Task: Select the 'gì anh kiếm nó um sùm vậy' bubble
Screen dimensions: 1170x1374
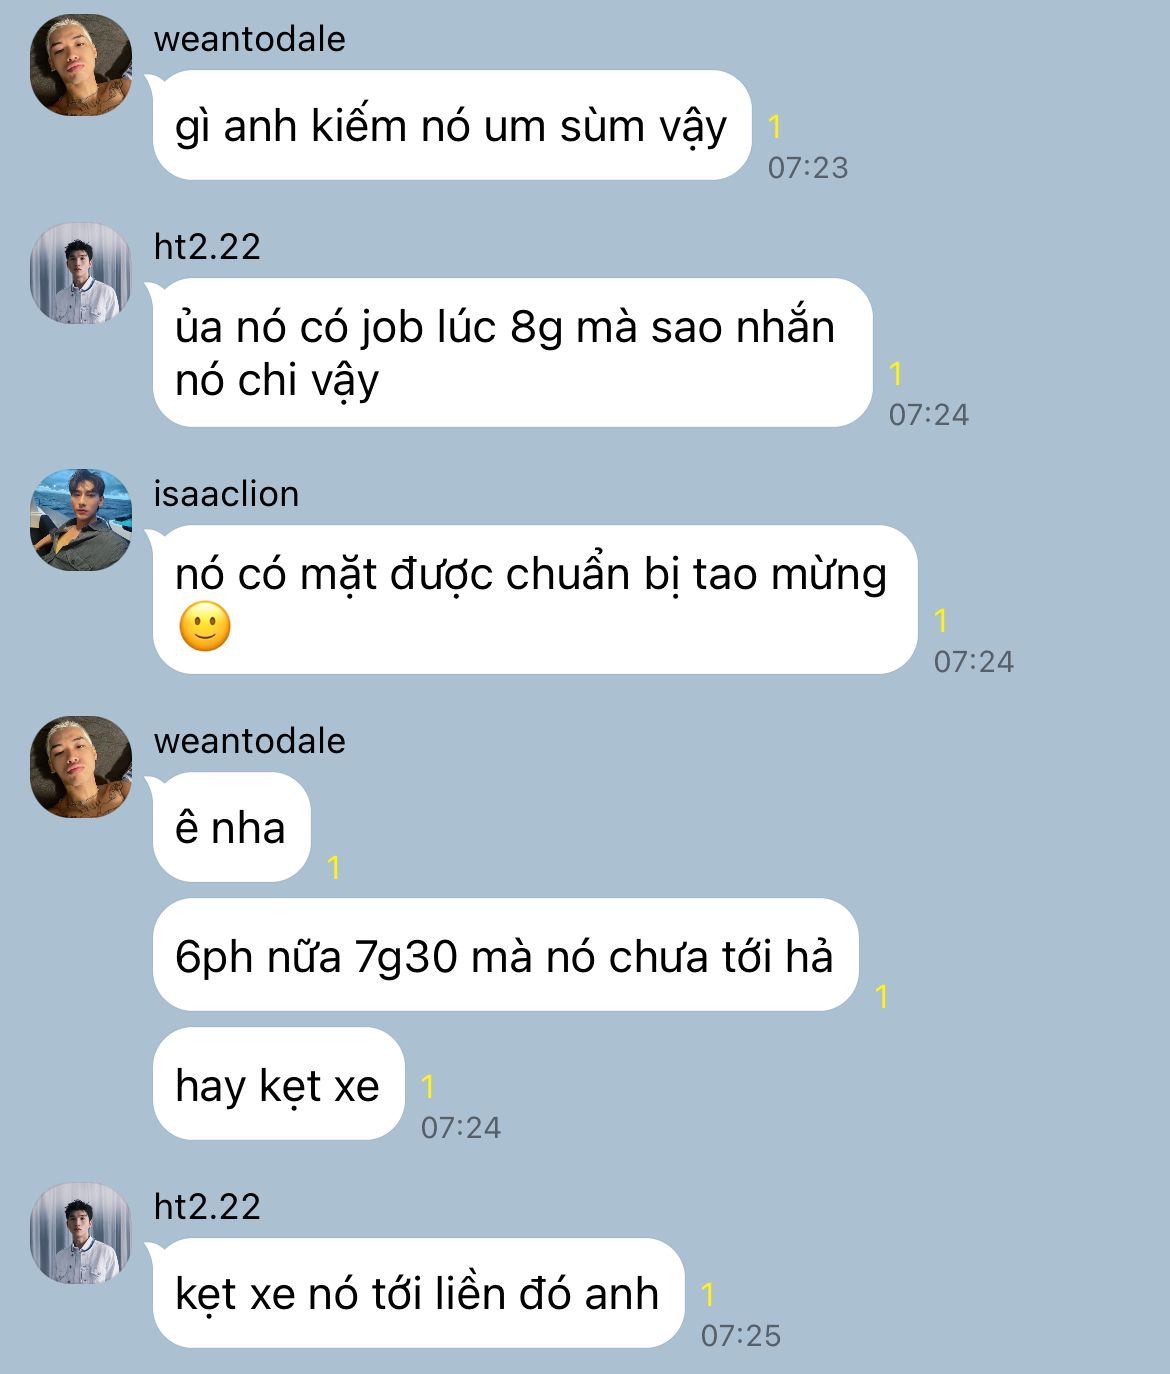Action: point(452,125)
